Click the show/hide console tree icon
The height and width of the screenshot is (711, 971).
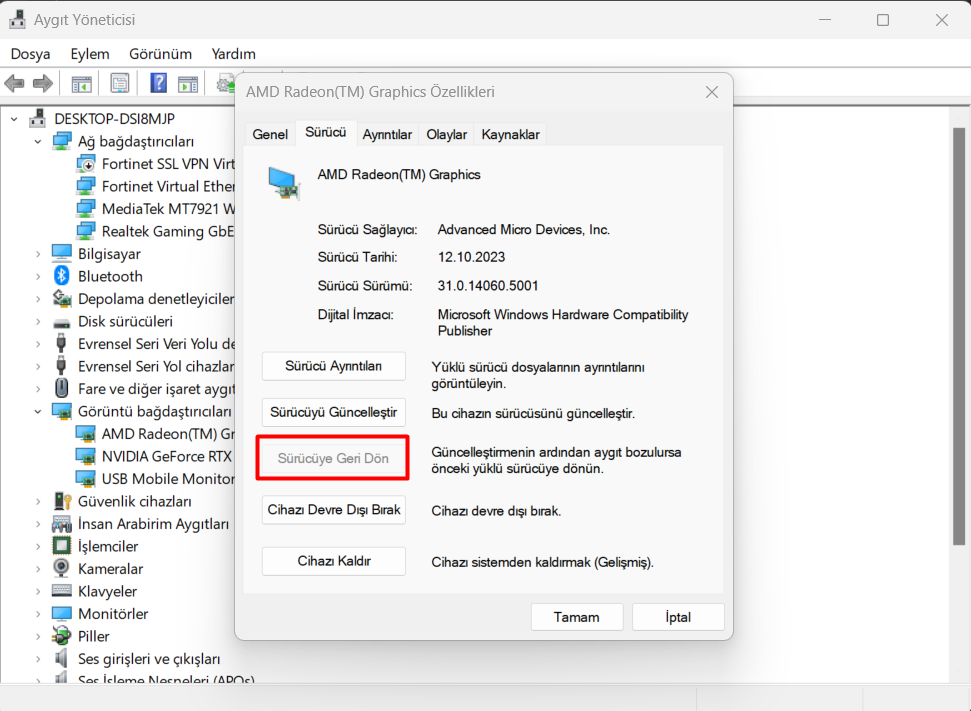pos(82,84)
